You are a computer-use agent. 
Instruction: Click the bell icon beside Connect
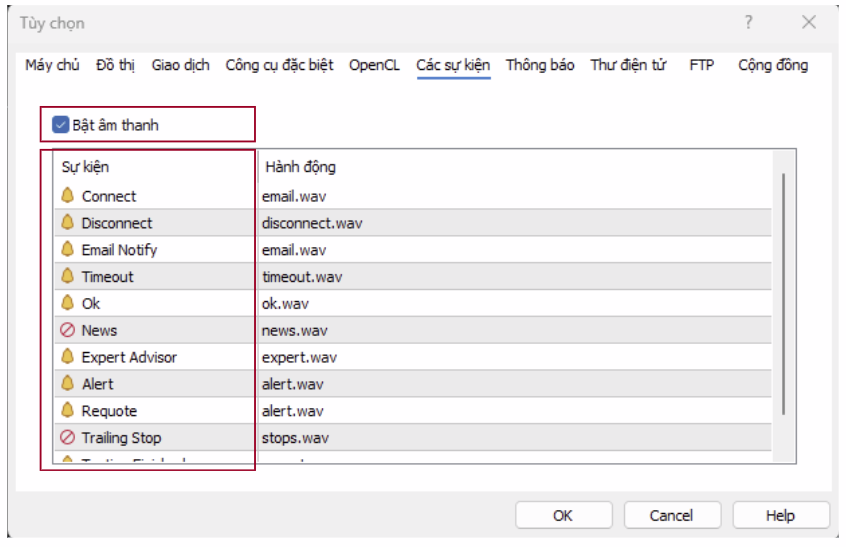[68, 196]
